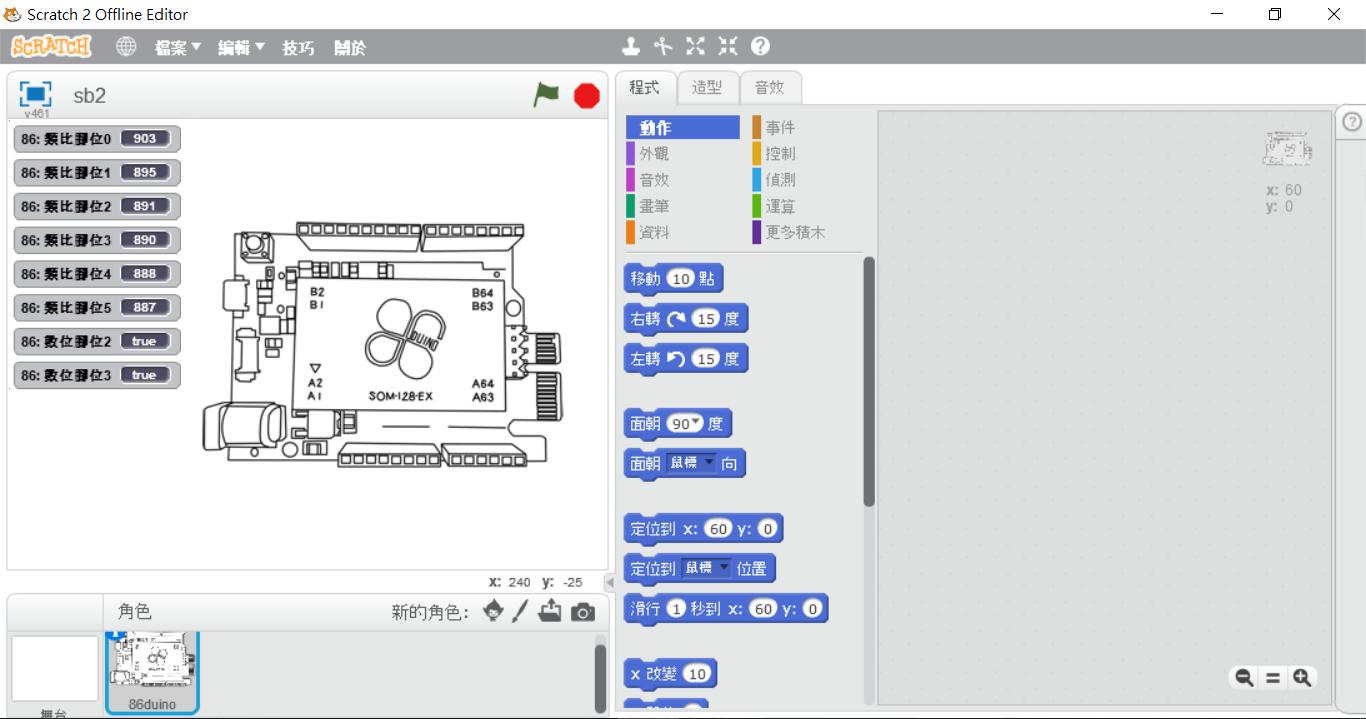Start the project with green flag
This screenshot has height=719, width=1366.
click(x=546, y=95)
